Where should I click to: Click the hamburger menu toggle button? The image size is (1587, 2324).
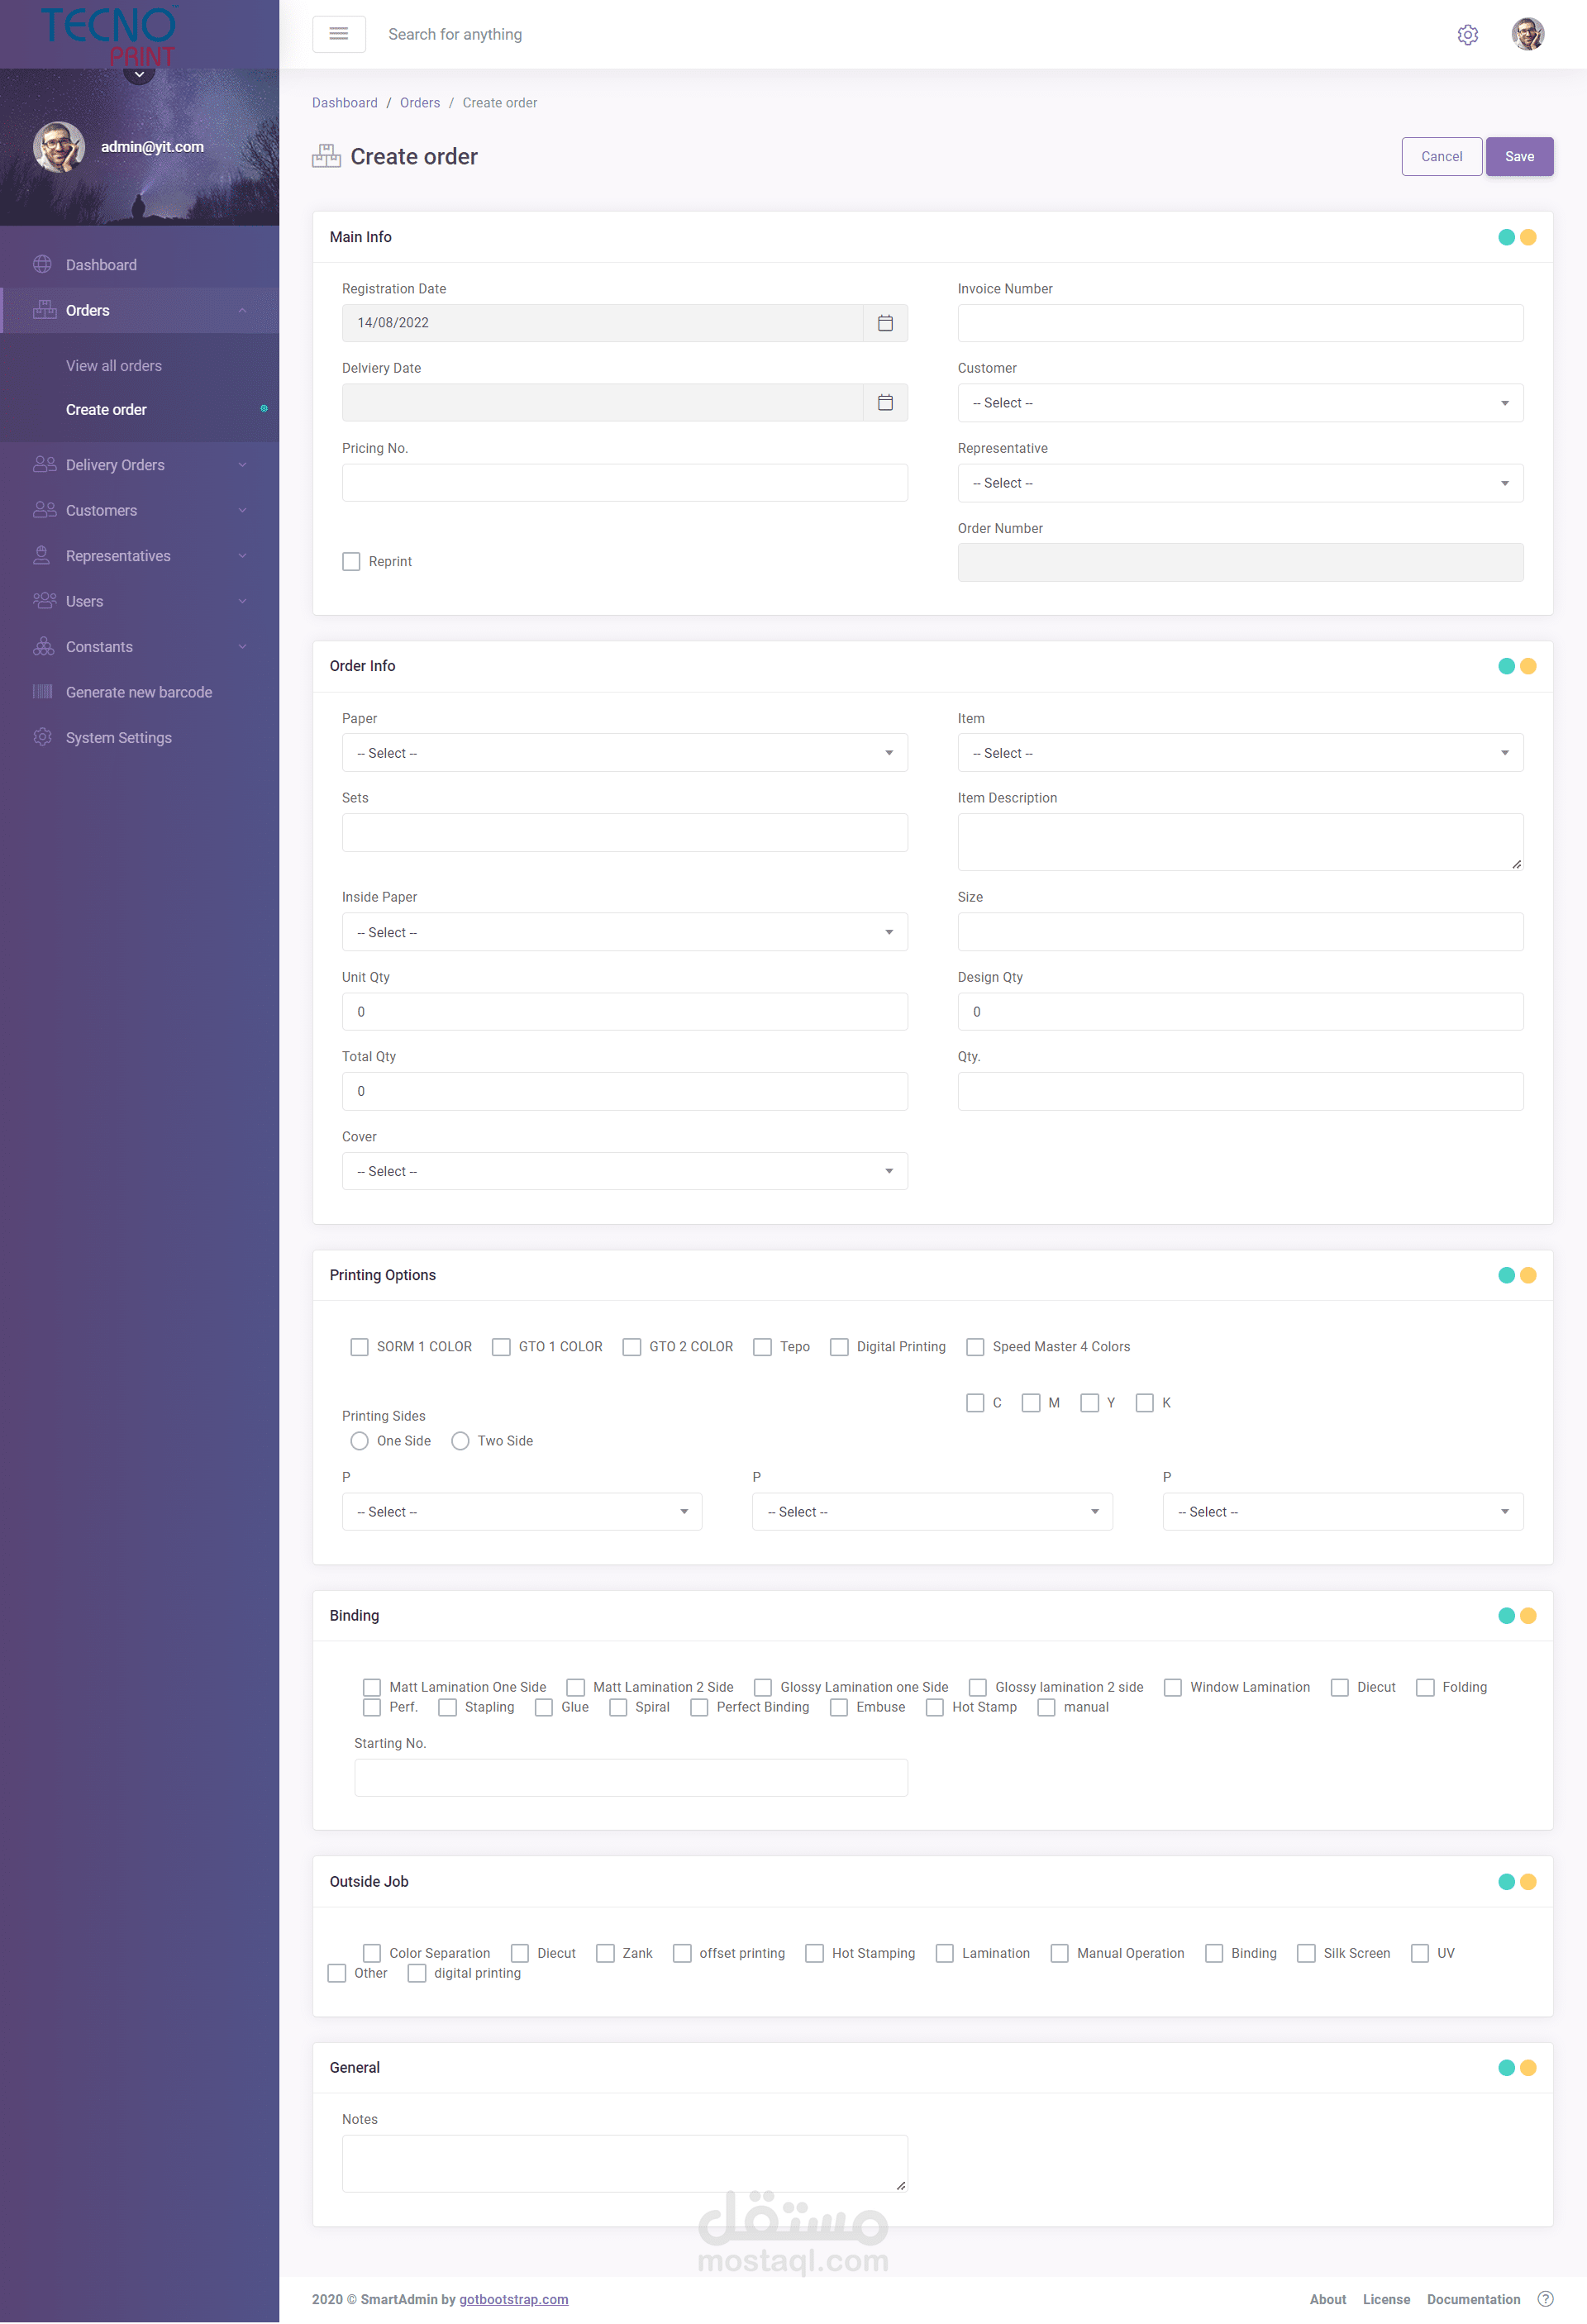tap(339, 34)
